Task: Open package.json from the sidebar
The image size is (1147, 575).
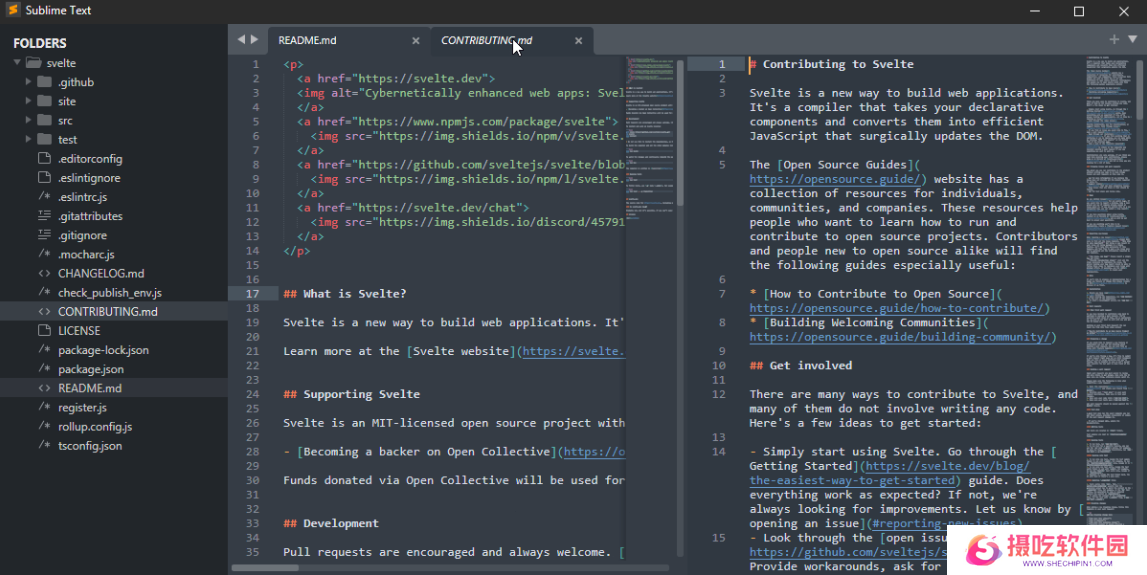Action: [91, 369]
